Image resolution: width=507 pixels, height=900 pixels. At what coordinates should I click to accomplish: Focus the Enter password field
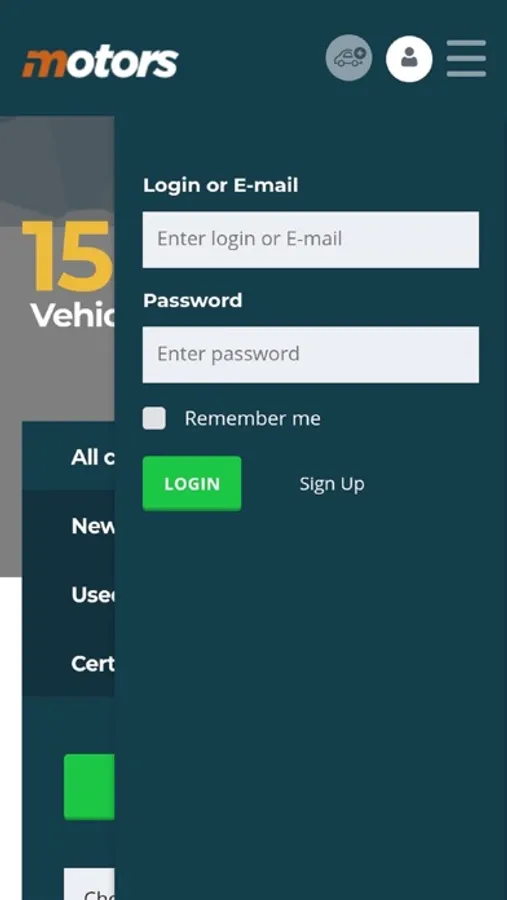[x=311, y=354]
